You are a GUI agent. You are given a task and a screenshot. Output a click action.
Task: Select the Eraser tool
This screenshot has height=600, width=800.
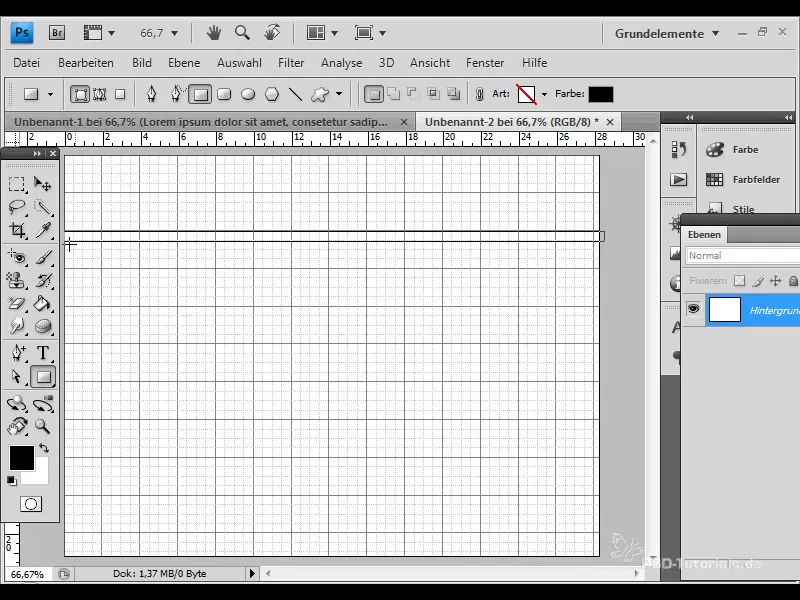[x=17, y=303]
